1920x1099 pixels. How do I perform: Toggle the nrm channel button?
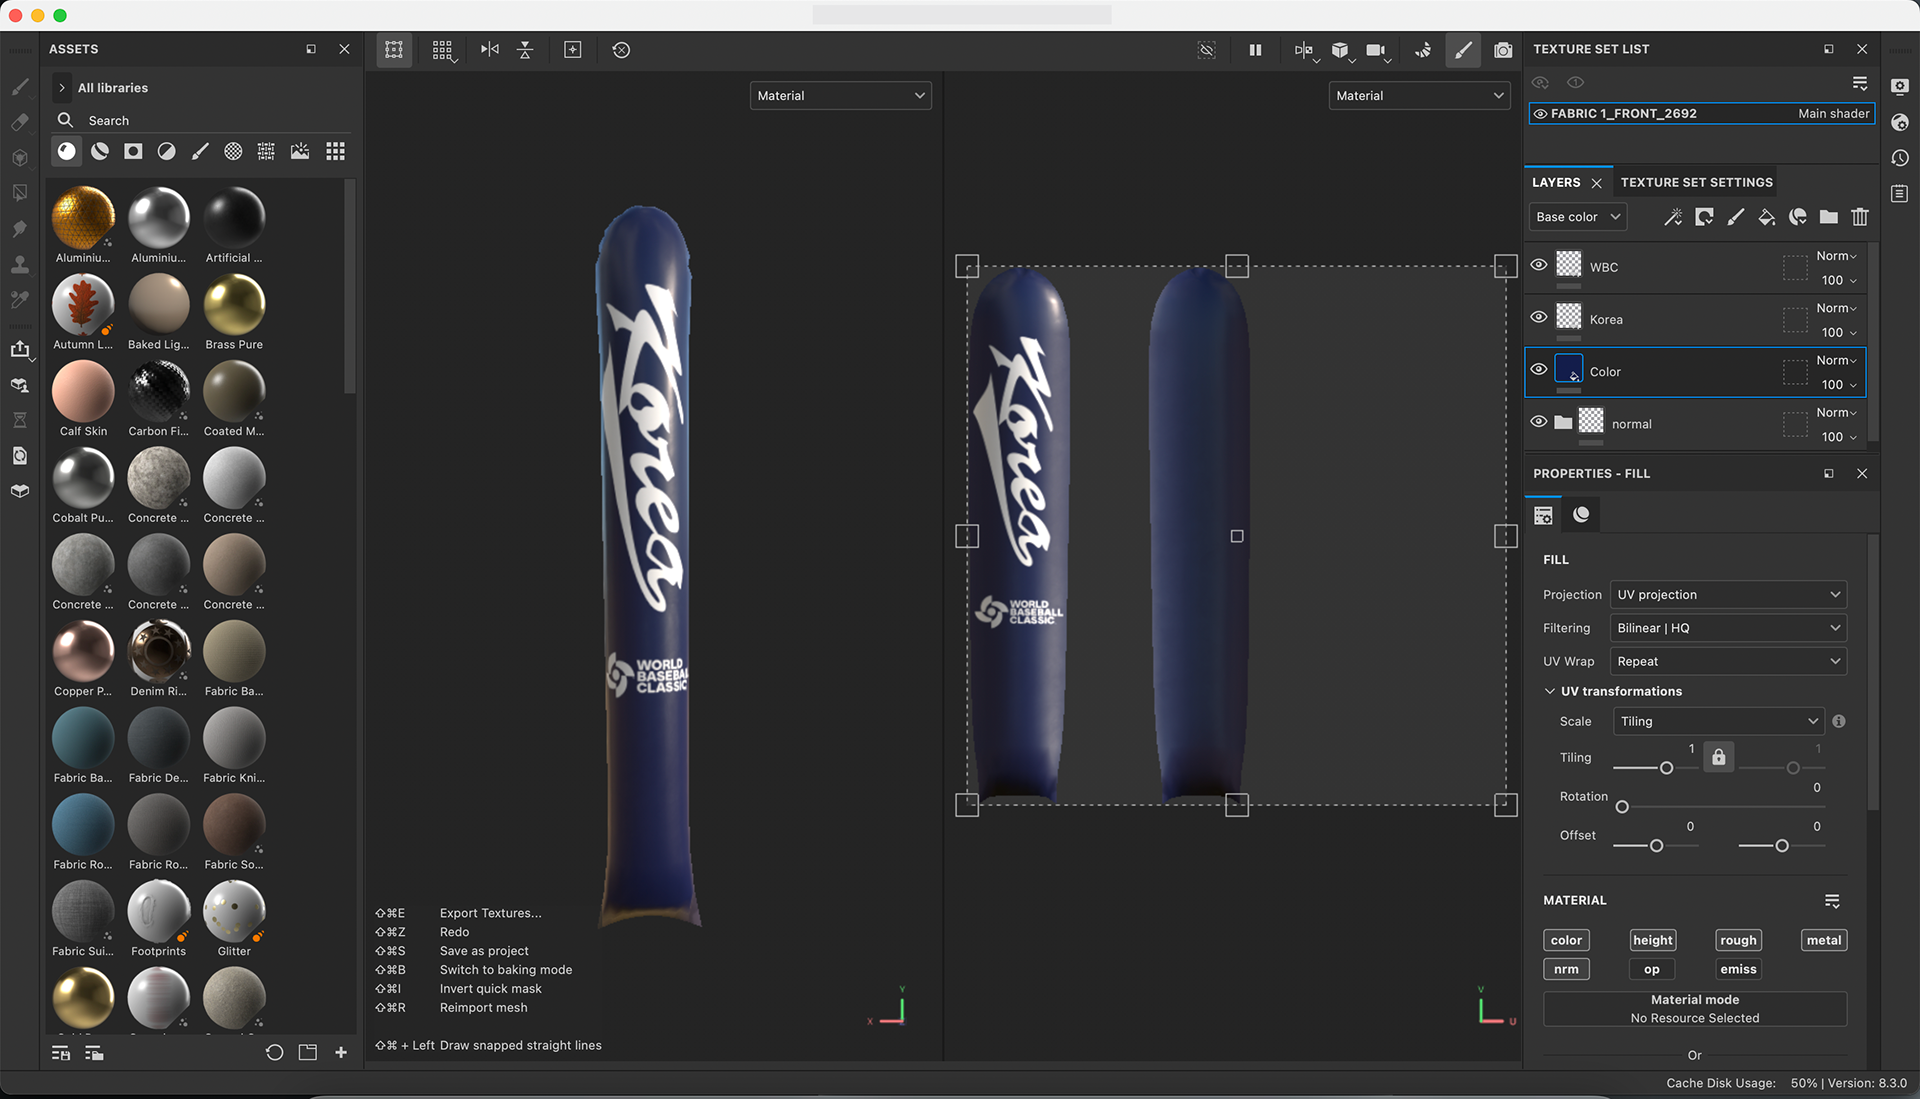pos(1566,969)
